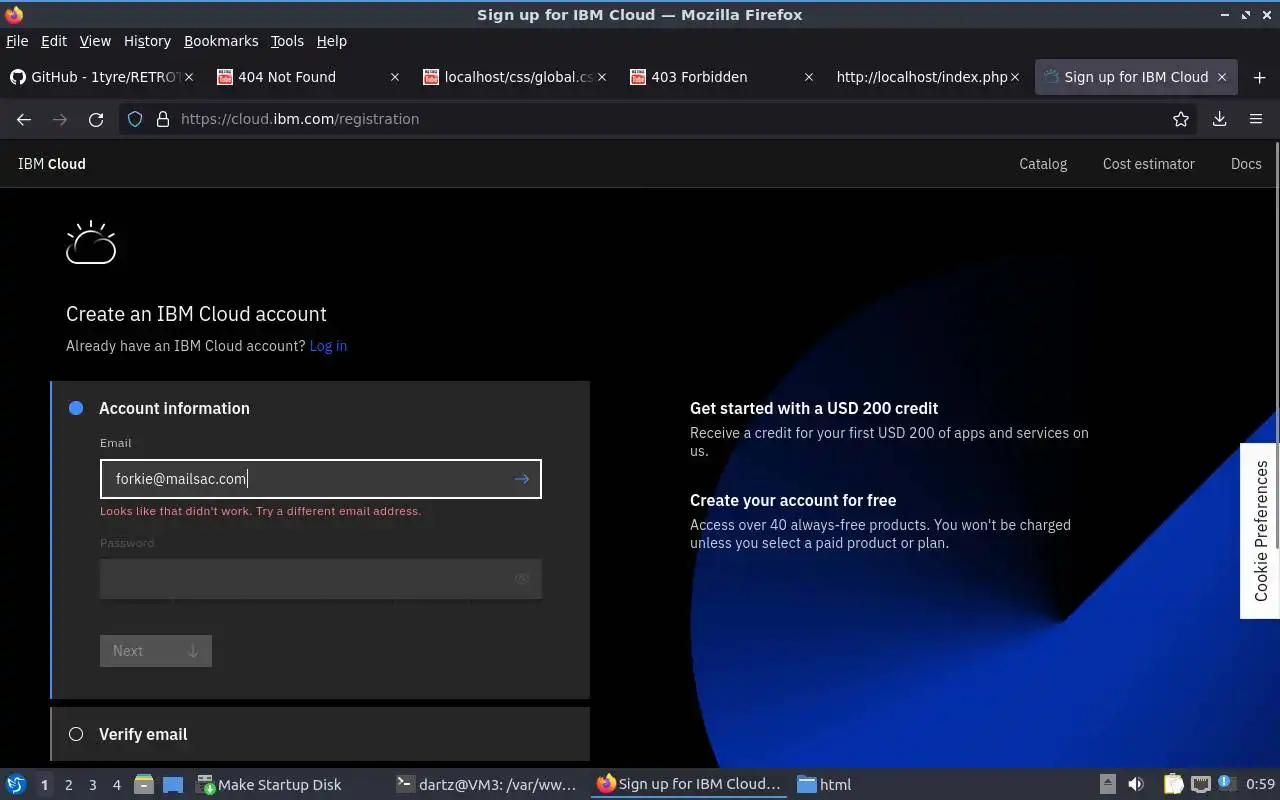Click the Firefox logo in the title bar
Viewport: 1280px width, 800px height.
[13, 14]
